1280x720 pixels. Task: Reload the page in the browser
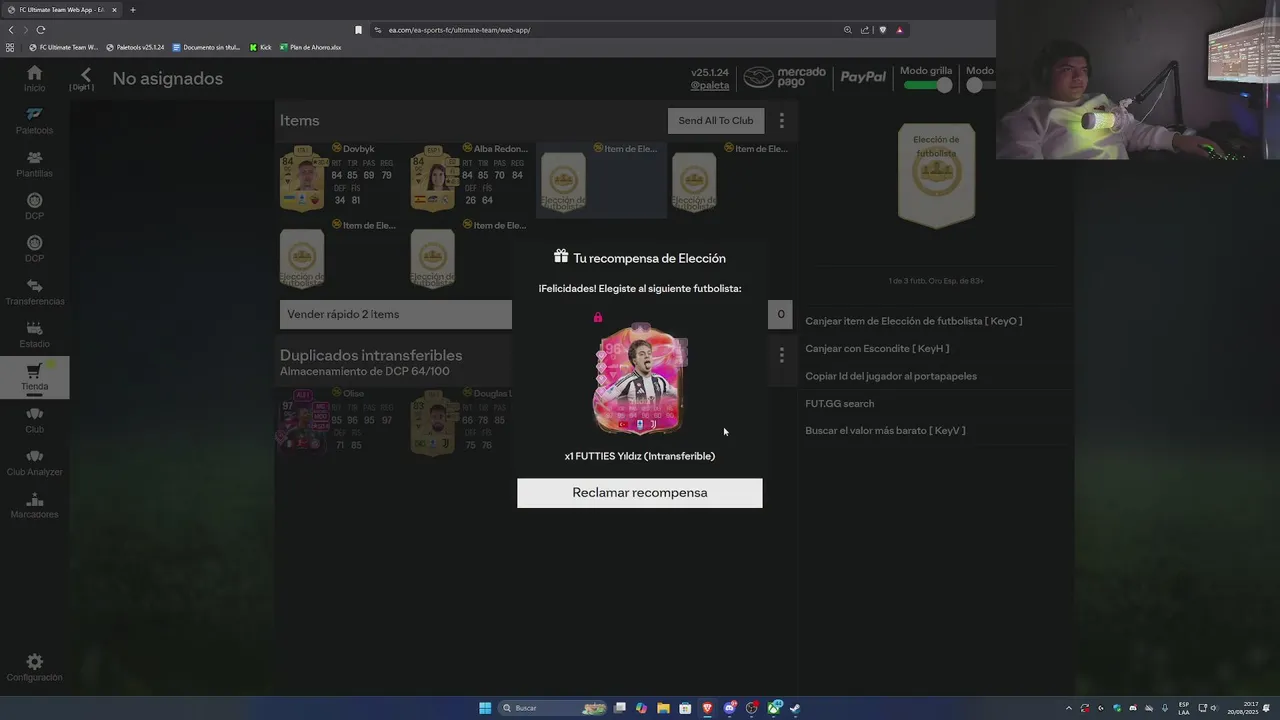click(41, 30)
